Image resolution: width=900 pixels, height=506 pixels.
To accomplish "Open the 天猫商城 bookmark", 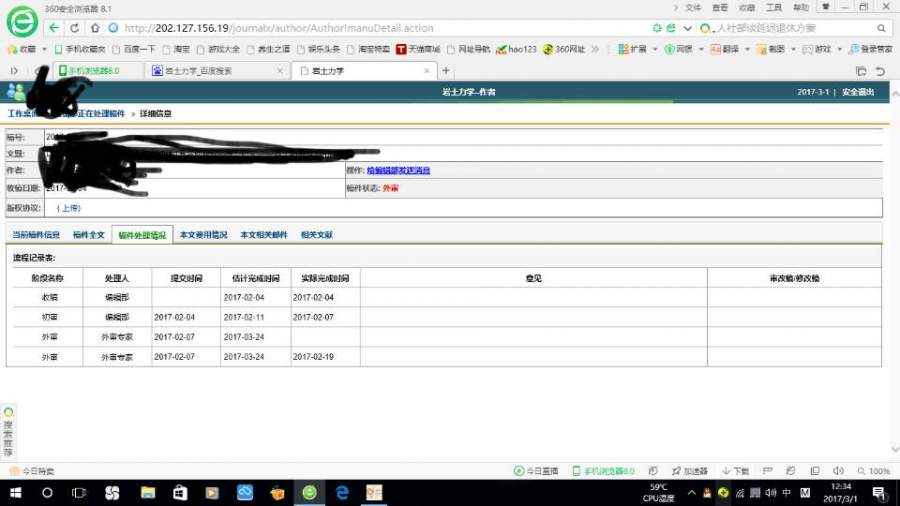I will click(x=418, y=49).
